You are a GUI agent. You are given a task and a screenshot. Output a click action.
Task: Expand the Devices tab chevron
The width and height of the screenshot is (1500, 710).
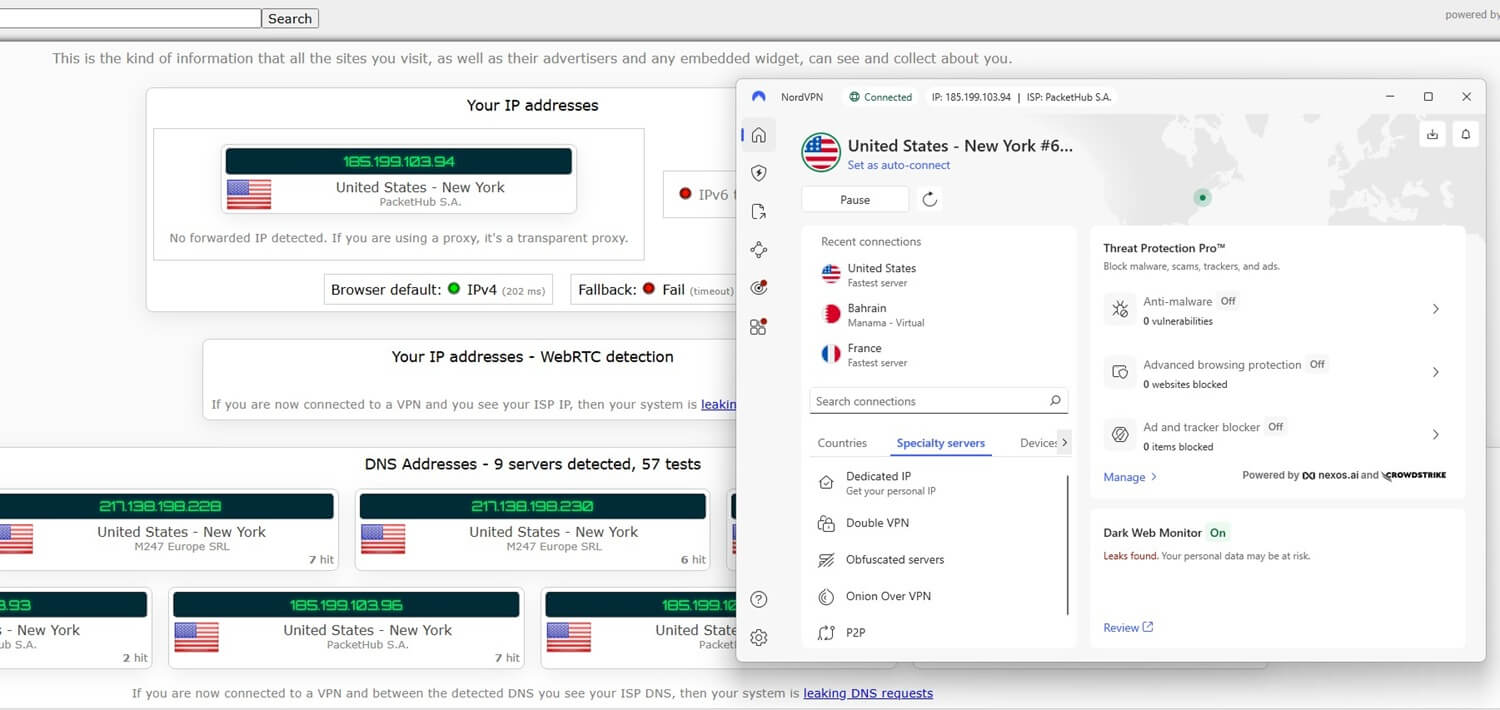click(x=1063, y=442)
